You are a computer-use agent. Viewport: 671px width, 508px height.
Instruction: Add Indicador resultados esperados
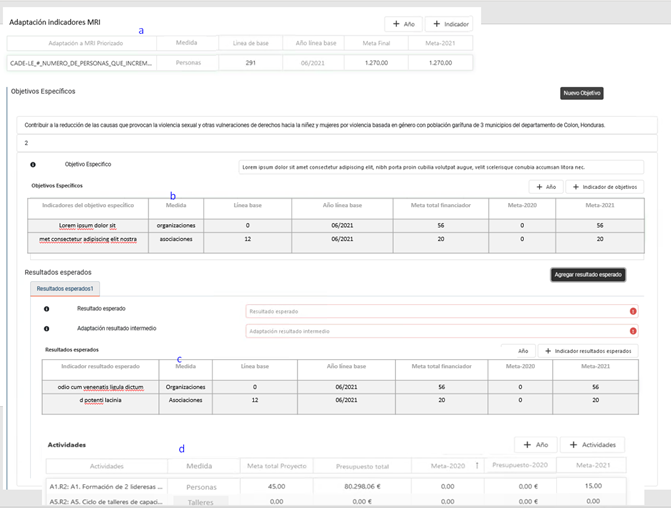[x=588, y=351]
